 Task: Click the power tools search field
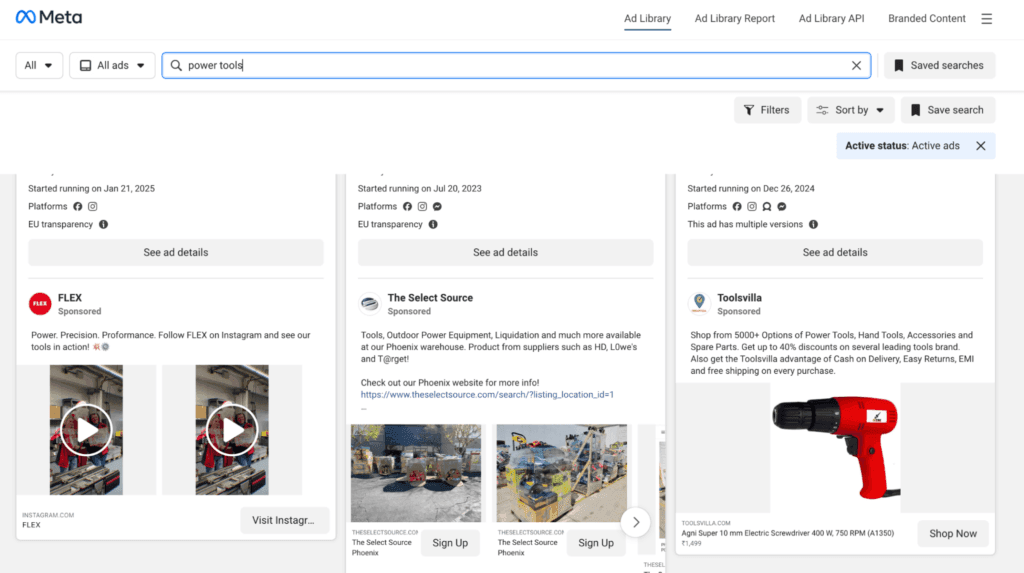click(516, 65)
